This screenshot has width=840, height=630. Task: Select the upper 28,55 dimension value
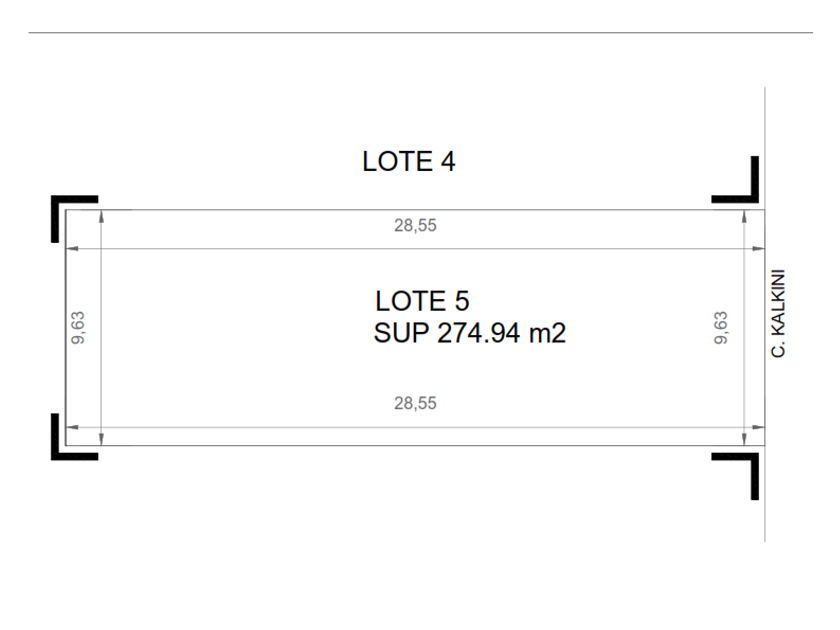415,226
